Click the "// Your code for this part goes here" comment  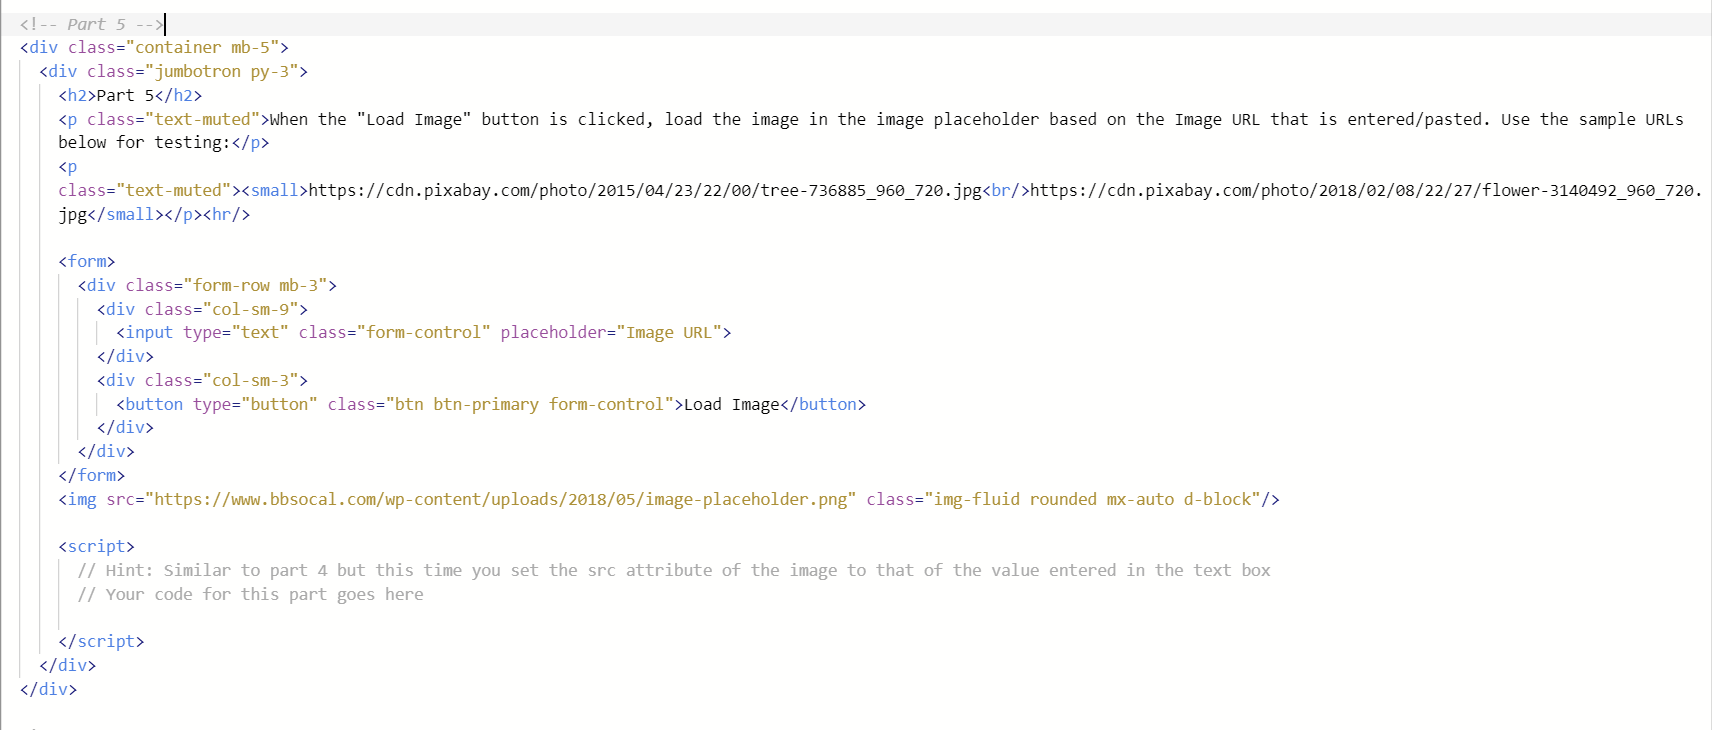point(251,594)
